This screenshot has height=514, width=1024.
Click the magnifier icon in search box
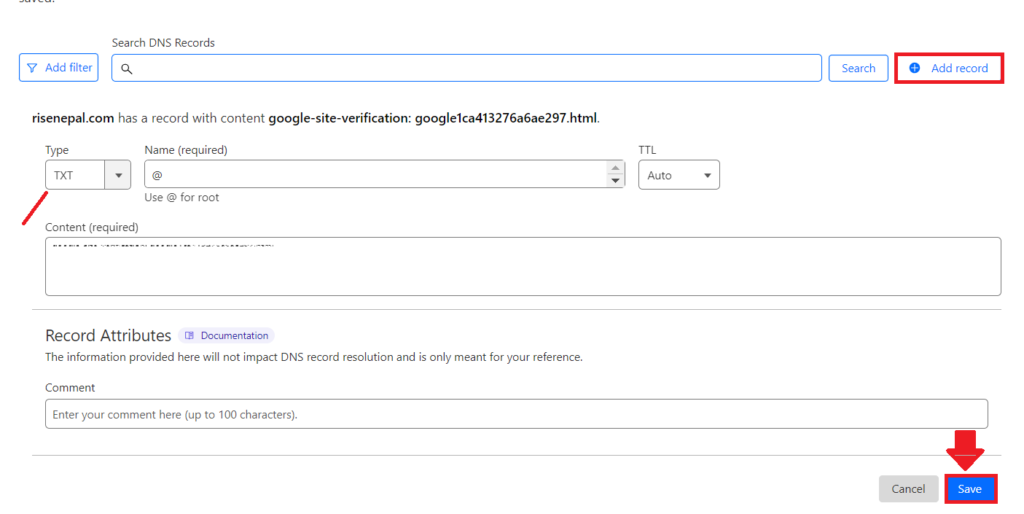(x=127, y=69)
